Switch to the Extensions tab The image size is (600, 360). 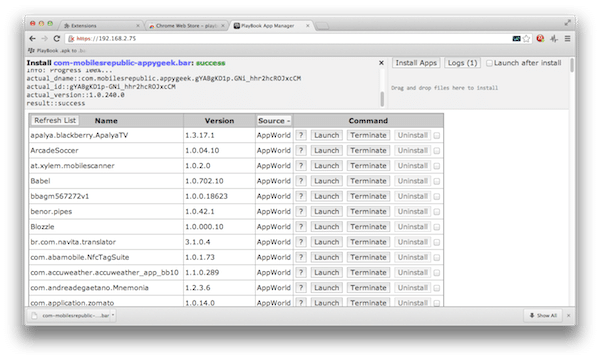point(100,26)
